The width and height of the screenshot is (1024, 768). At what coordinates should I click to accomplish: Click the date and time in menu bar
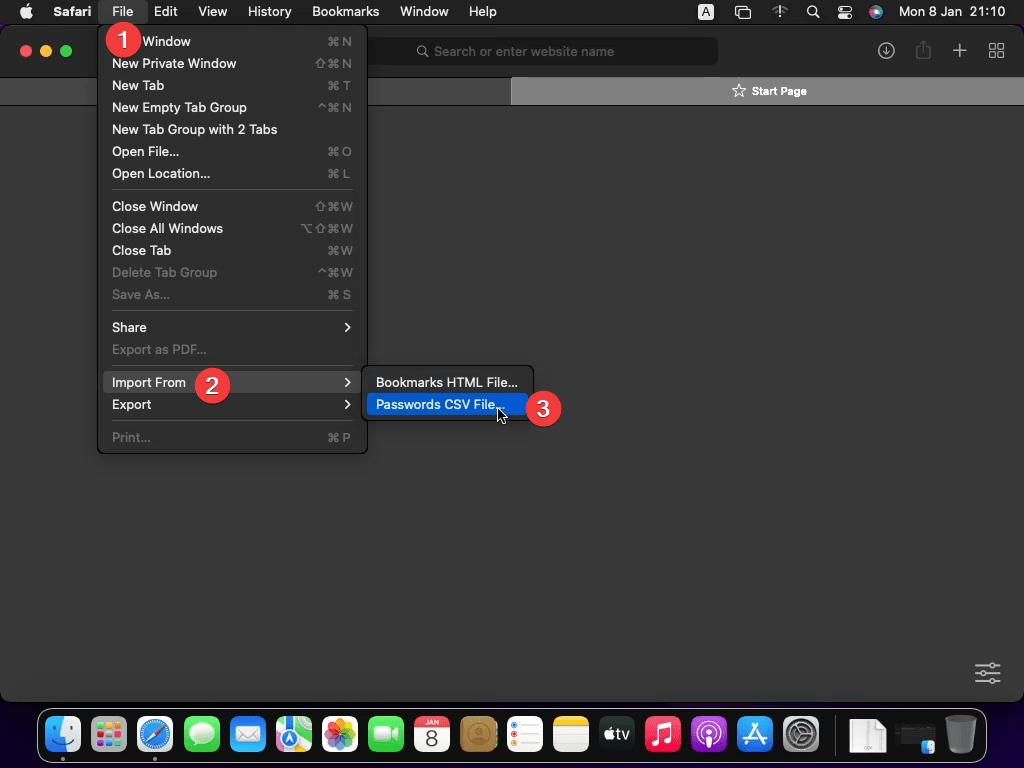[x=952, y=12]
